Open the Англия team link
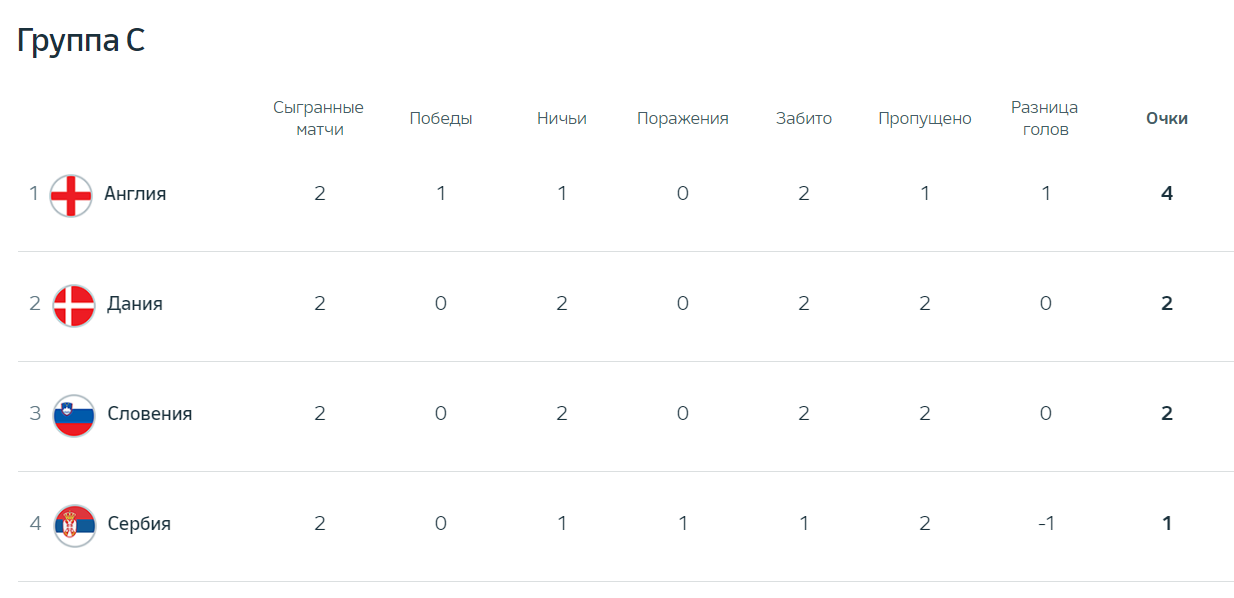 coord(135,194)
